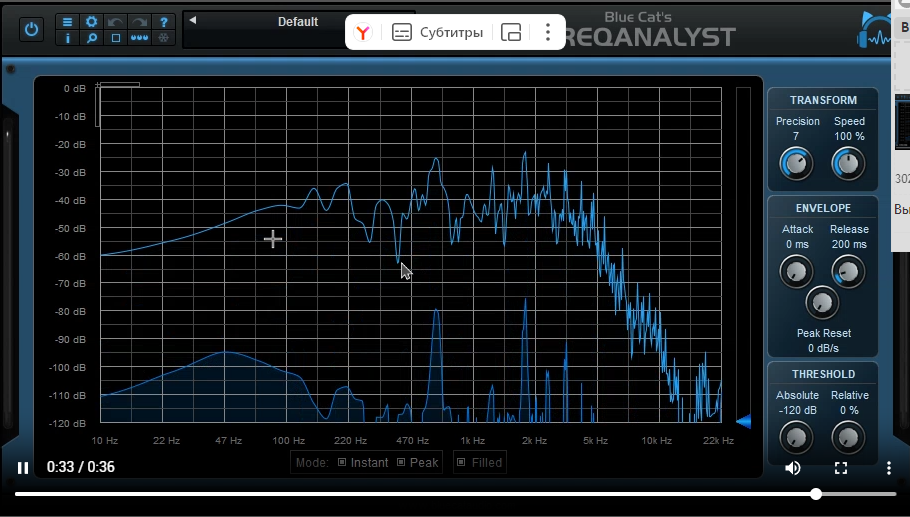Image resolution: width=910 pixels, height=517 pixels.
Task: Open video player more options dots
Action: pyautogui.click(x=889, y=468)
